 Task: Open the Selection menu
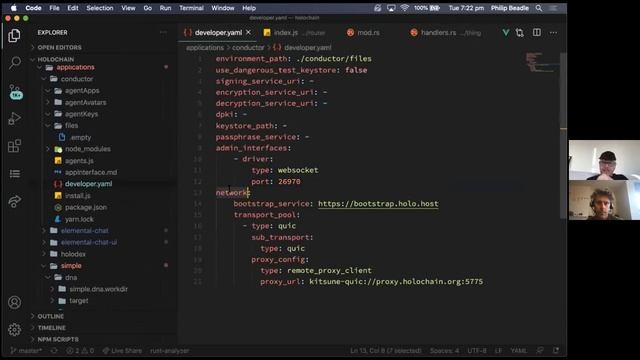100,8
